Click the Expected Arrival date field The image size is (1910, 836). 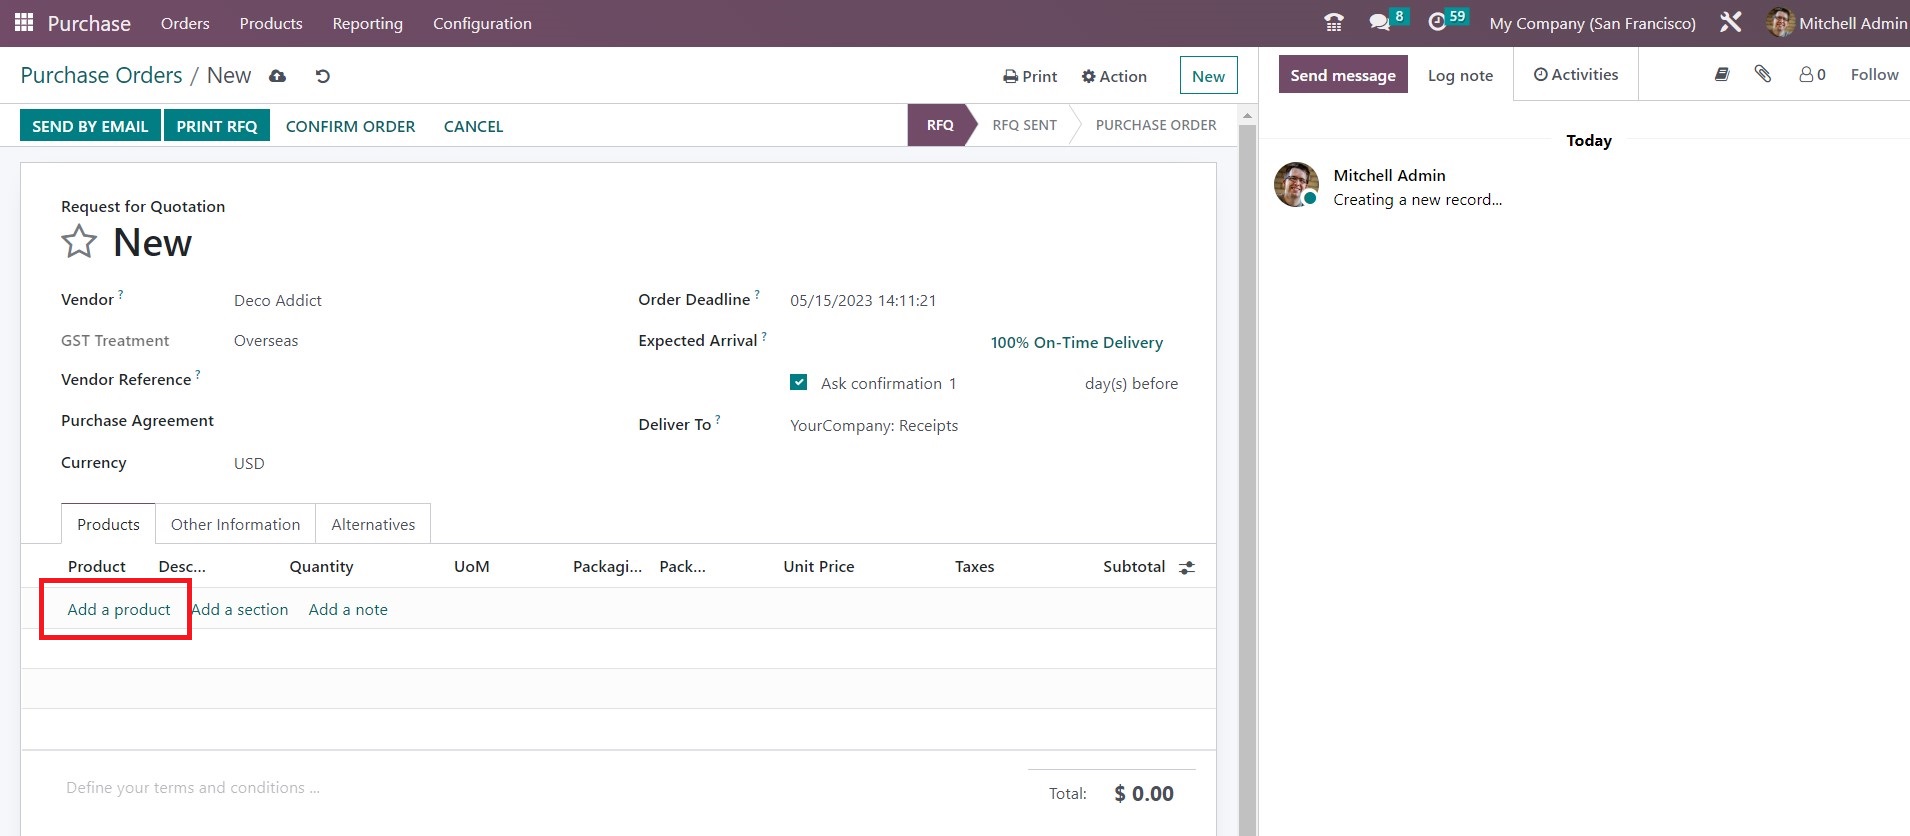[x=882, y=342]
